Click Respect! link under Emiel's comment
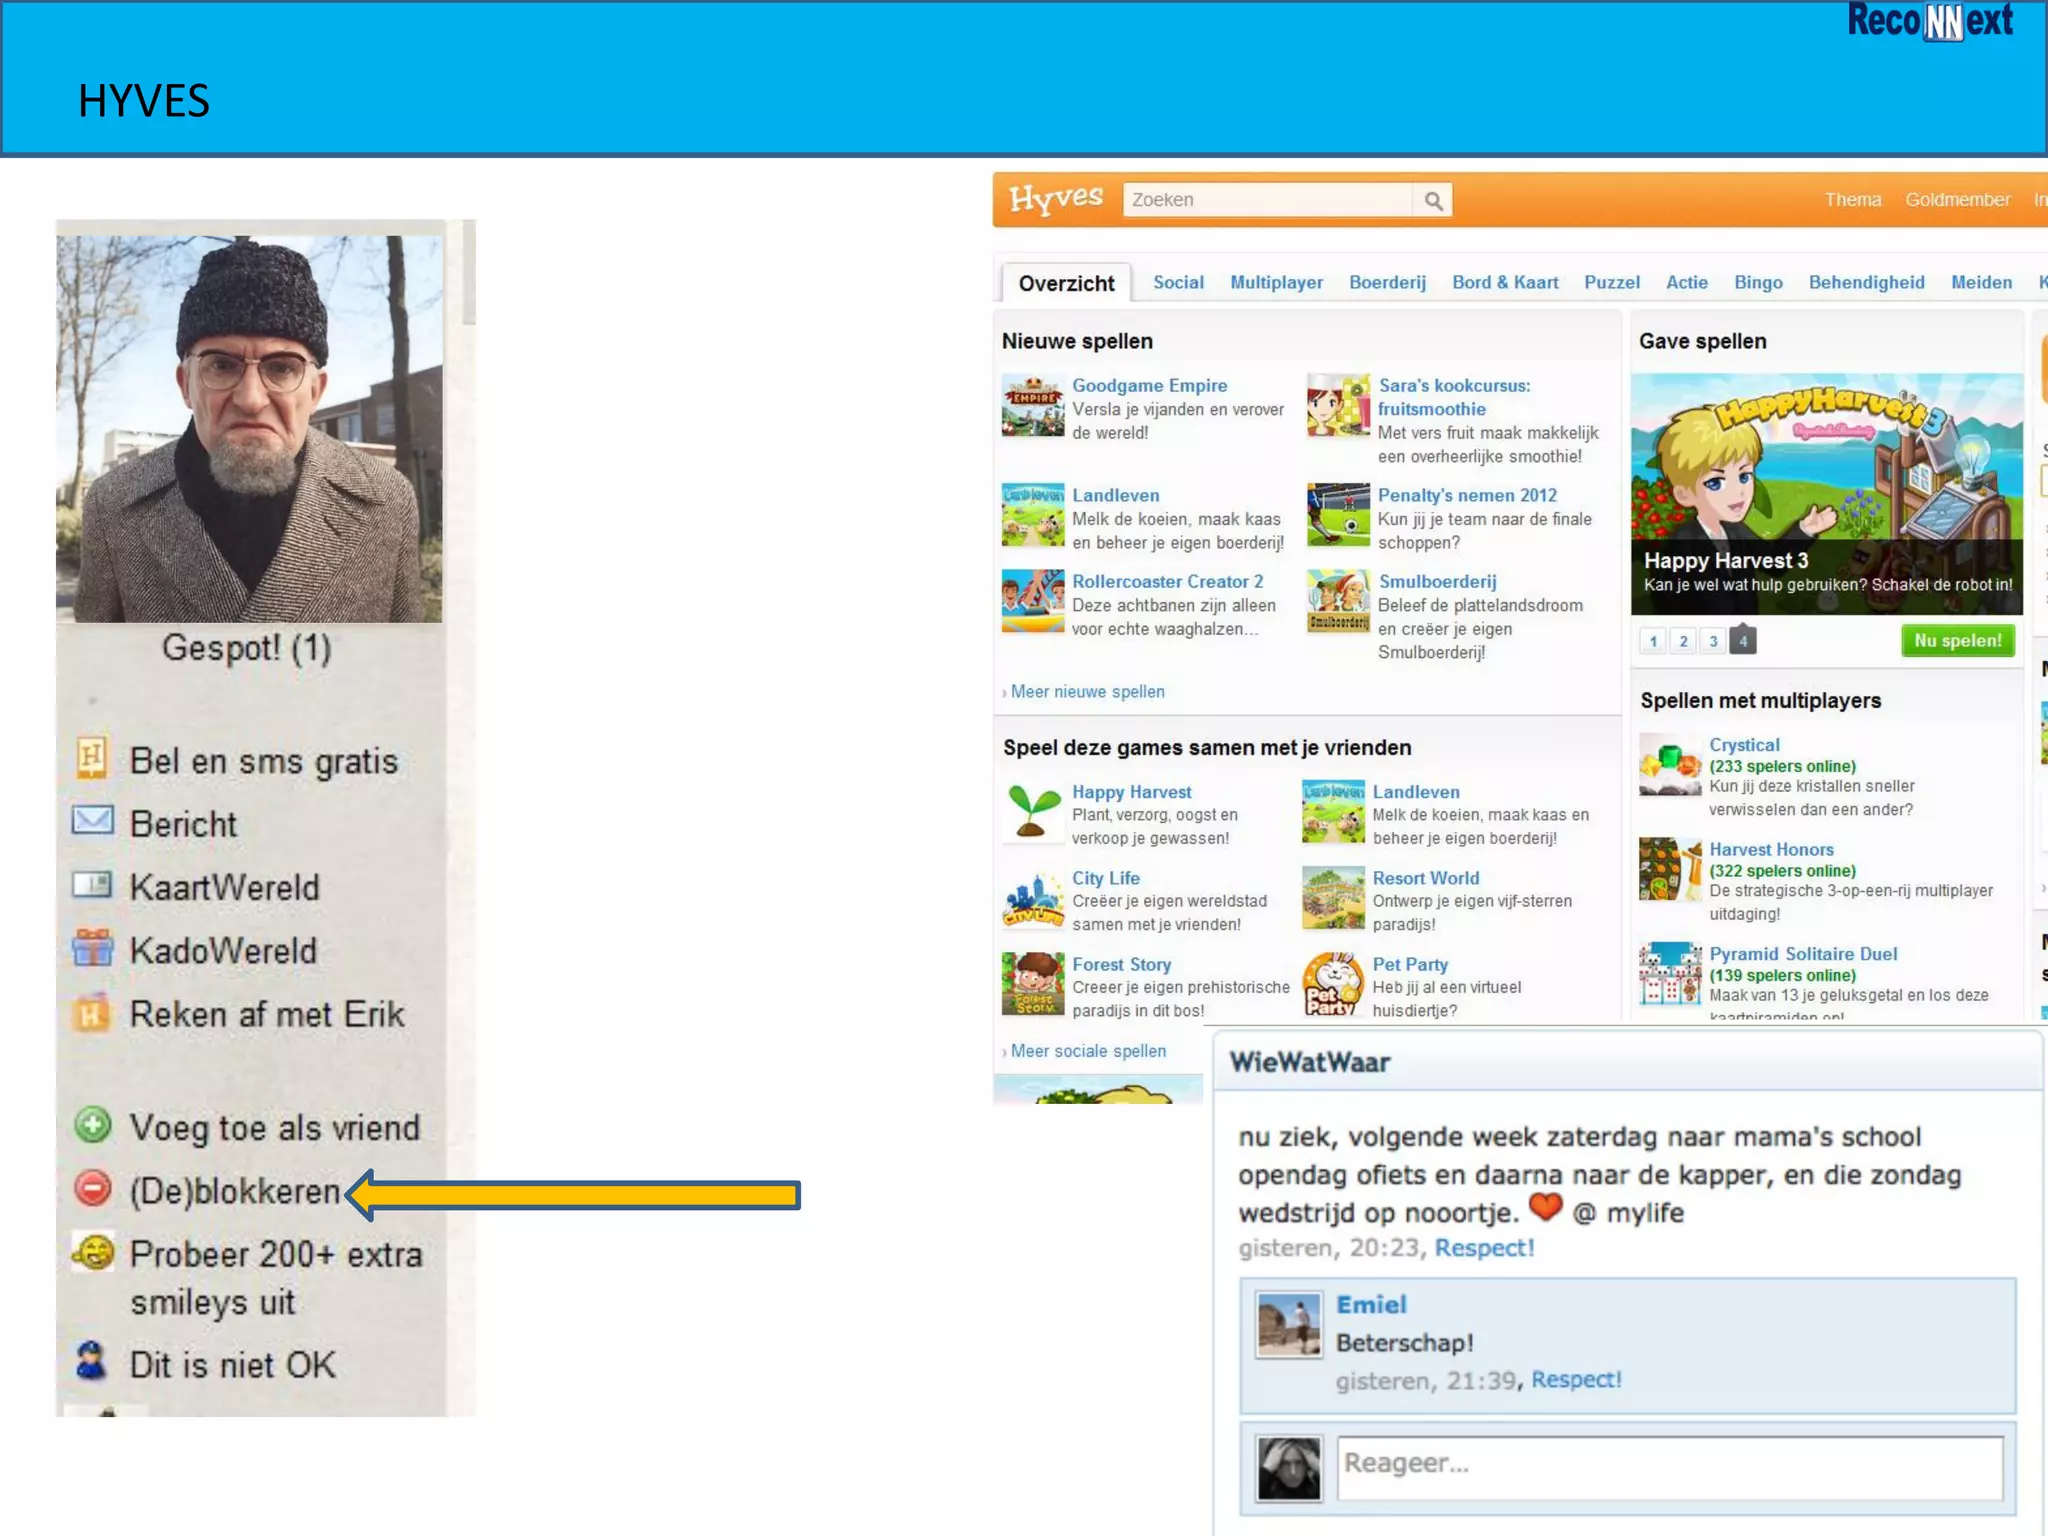Viewport: 2048px width, 1536px height. [1576, 1380]
